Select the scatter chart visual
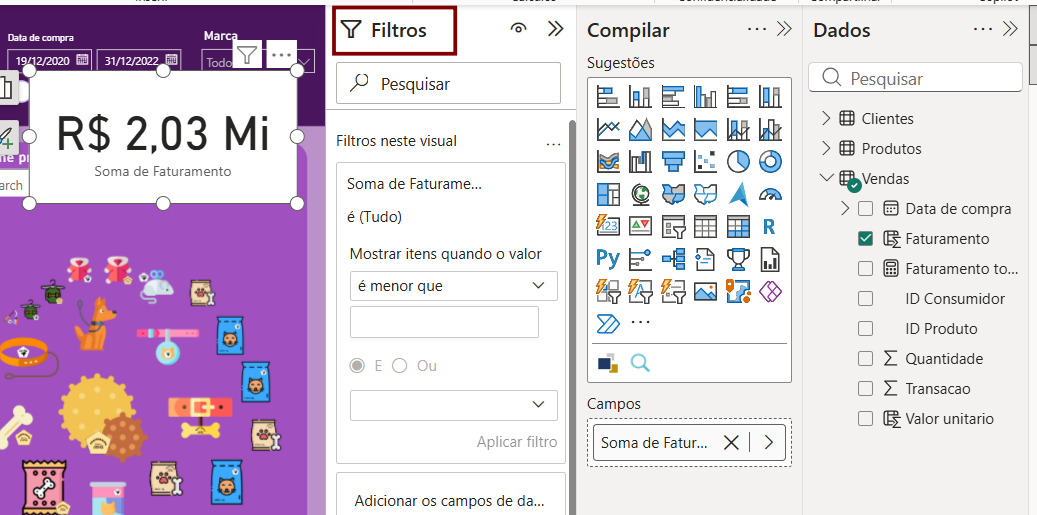The width and height of the screenshot is (1037, 515). point(705,161)
